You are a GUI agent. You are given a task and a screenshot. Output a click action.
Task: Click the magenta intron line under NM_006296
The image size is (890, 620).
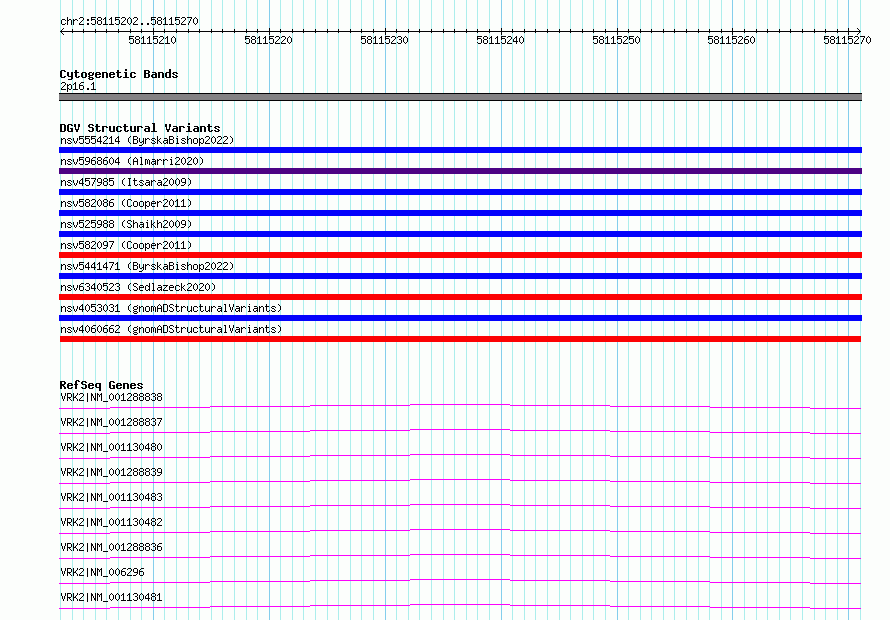pyautogui.click(x=460, y=580)
